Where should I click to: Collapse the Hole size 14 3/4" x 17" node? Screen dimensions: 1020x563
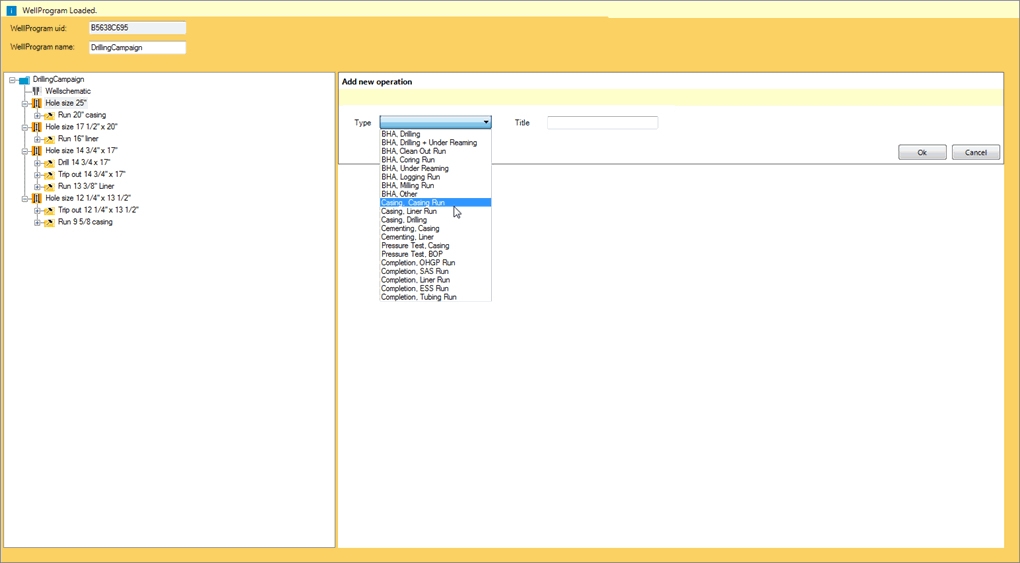click(25, 151)
